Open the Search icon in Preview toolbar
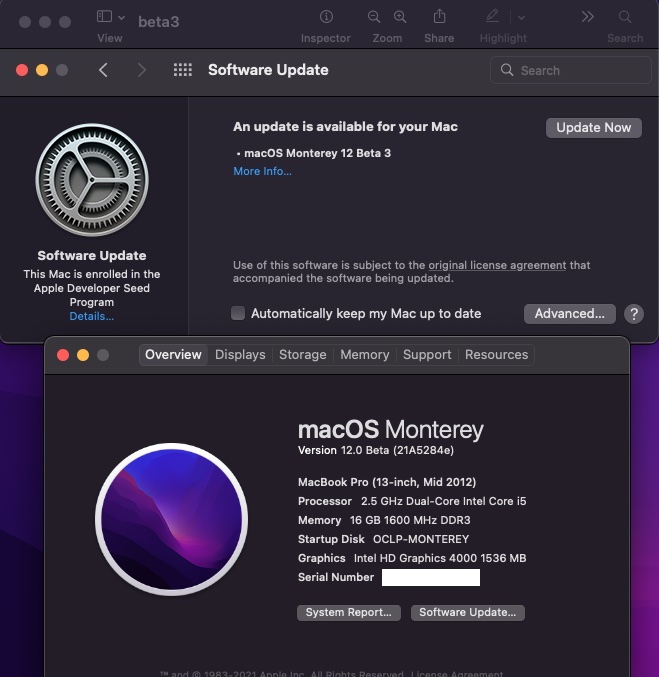The image size is (659, 677). tap(624, 17)
